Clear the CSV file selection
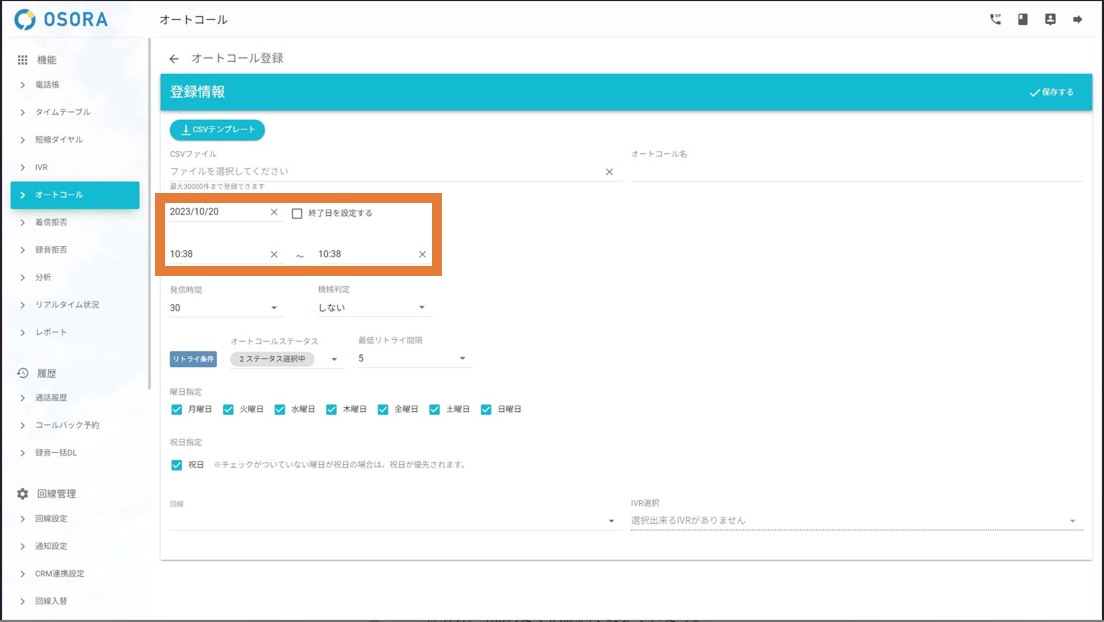 (609, 172)
